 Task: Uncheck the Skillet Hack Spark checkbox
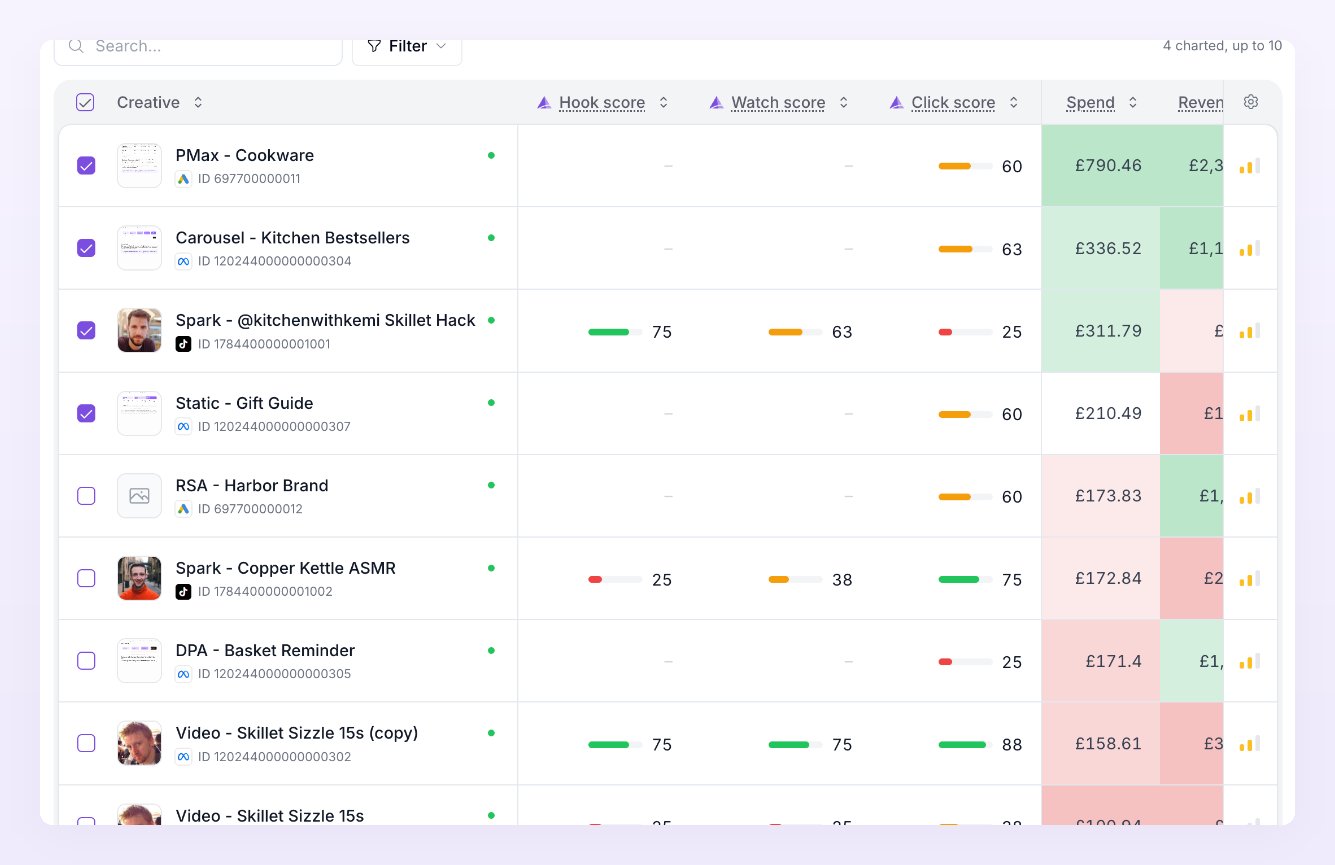tap(86, 330)
